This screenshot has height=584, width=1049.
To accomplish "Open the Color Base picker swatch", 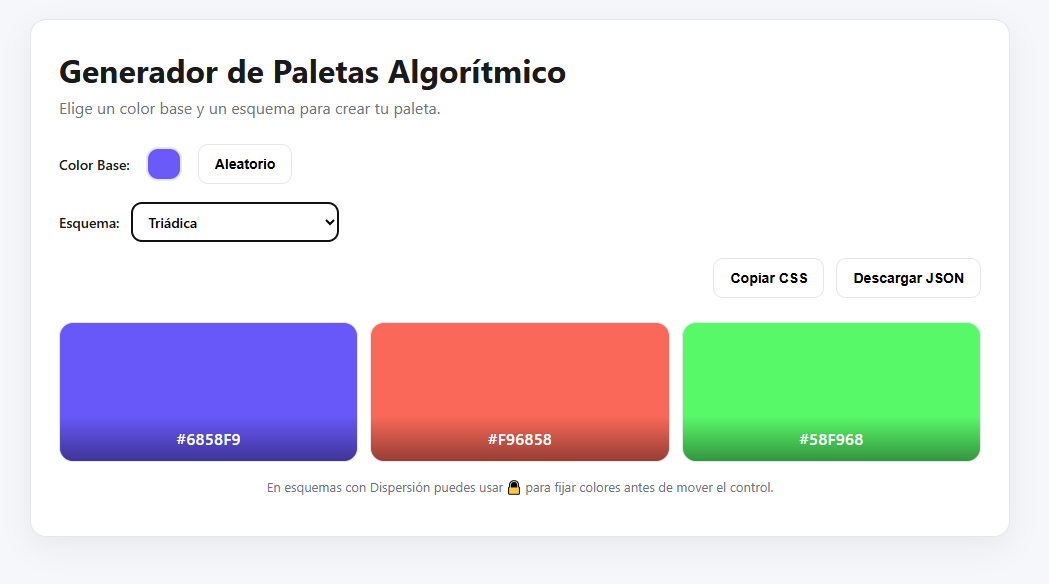I will [164, 164].
